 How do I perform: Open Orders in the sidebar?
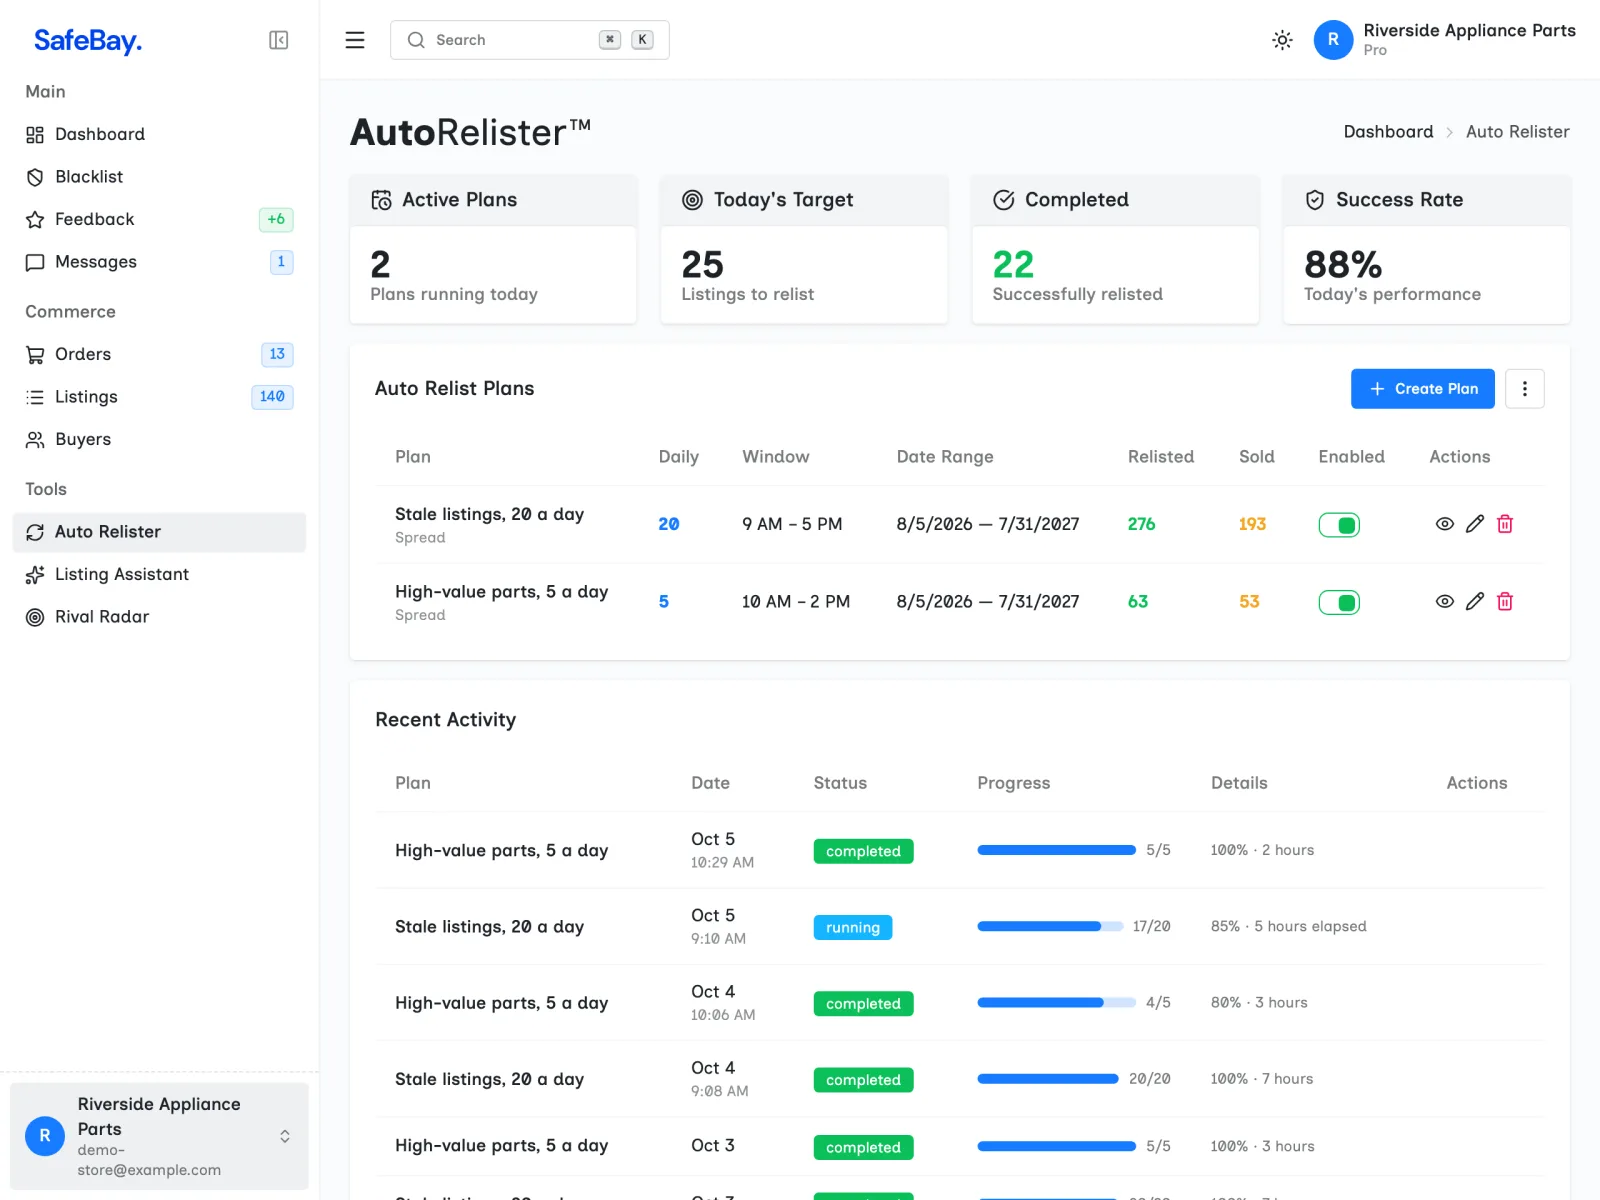(x=159, y=354)
